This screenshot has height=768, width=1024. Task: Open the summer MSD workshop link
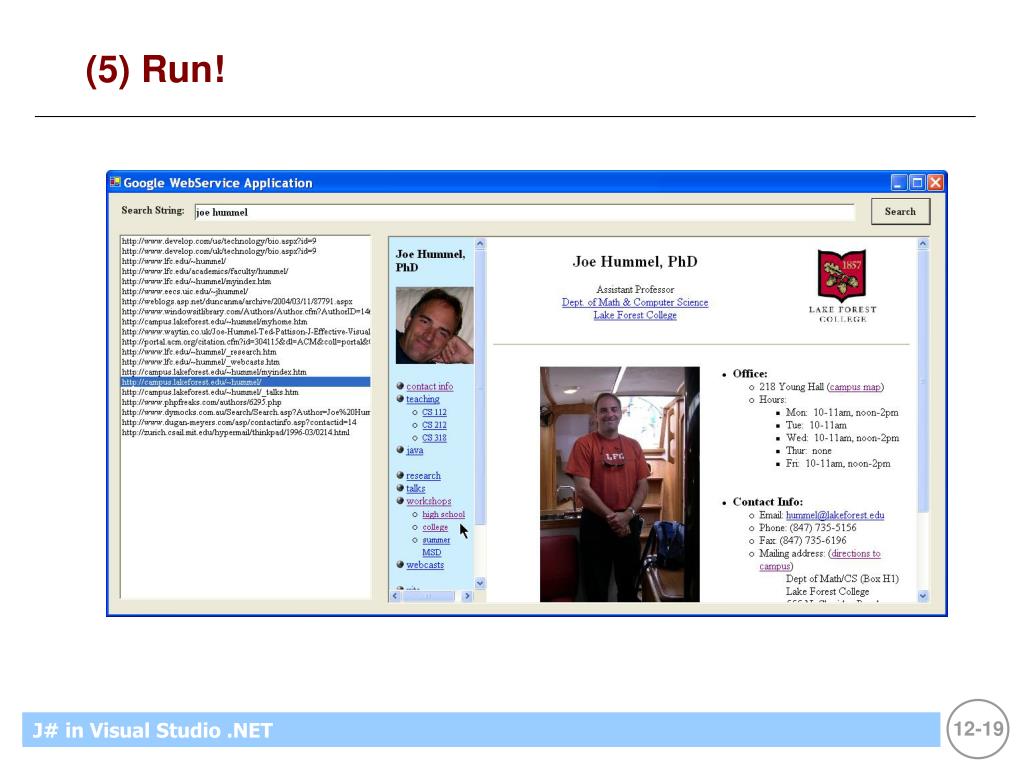click(x=436, y=546)
